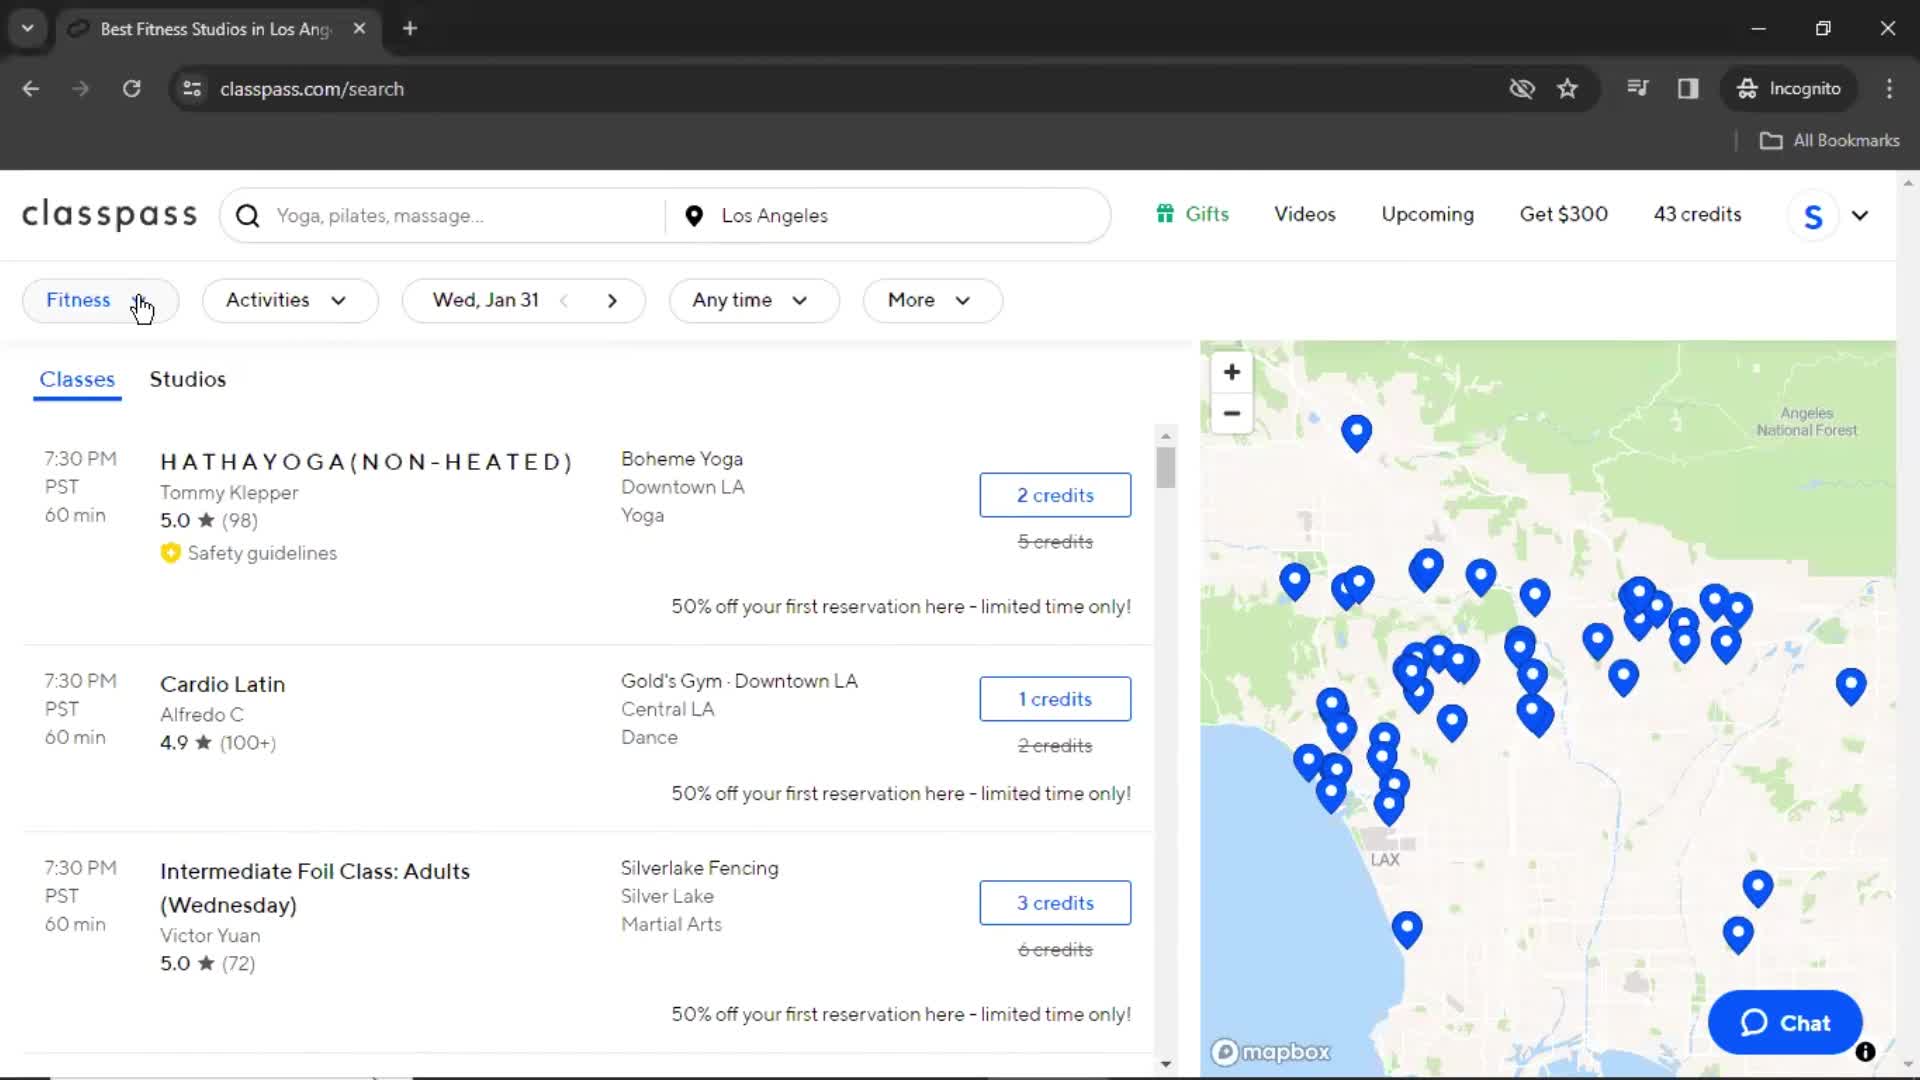This screenshot has width=1920, height=1080.
Task: Select the northernmost map pin
Action: pos(1356,433)
